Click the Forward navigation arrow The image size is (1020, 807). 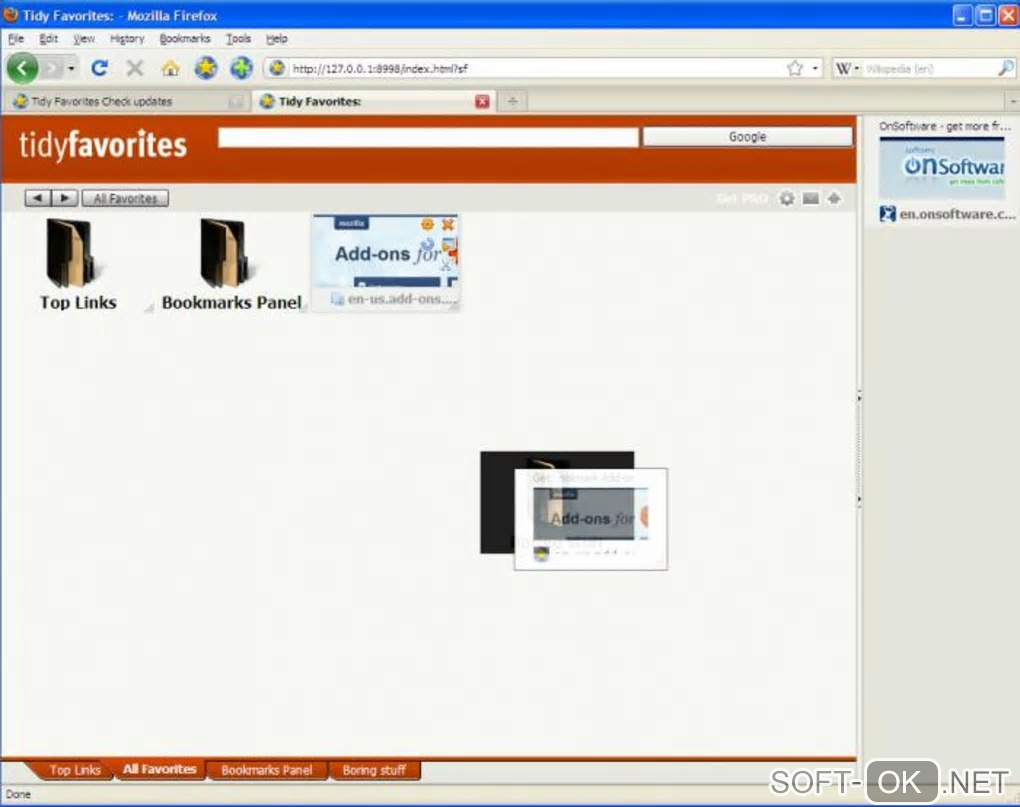(x=53, y=68)
